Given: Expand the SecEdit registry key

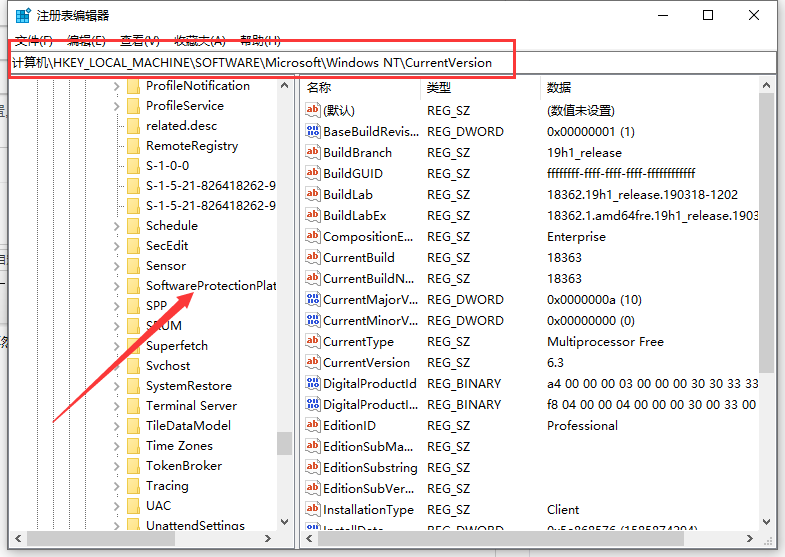Looking at the screenshot, I should [117, 246].
